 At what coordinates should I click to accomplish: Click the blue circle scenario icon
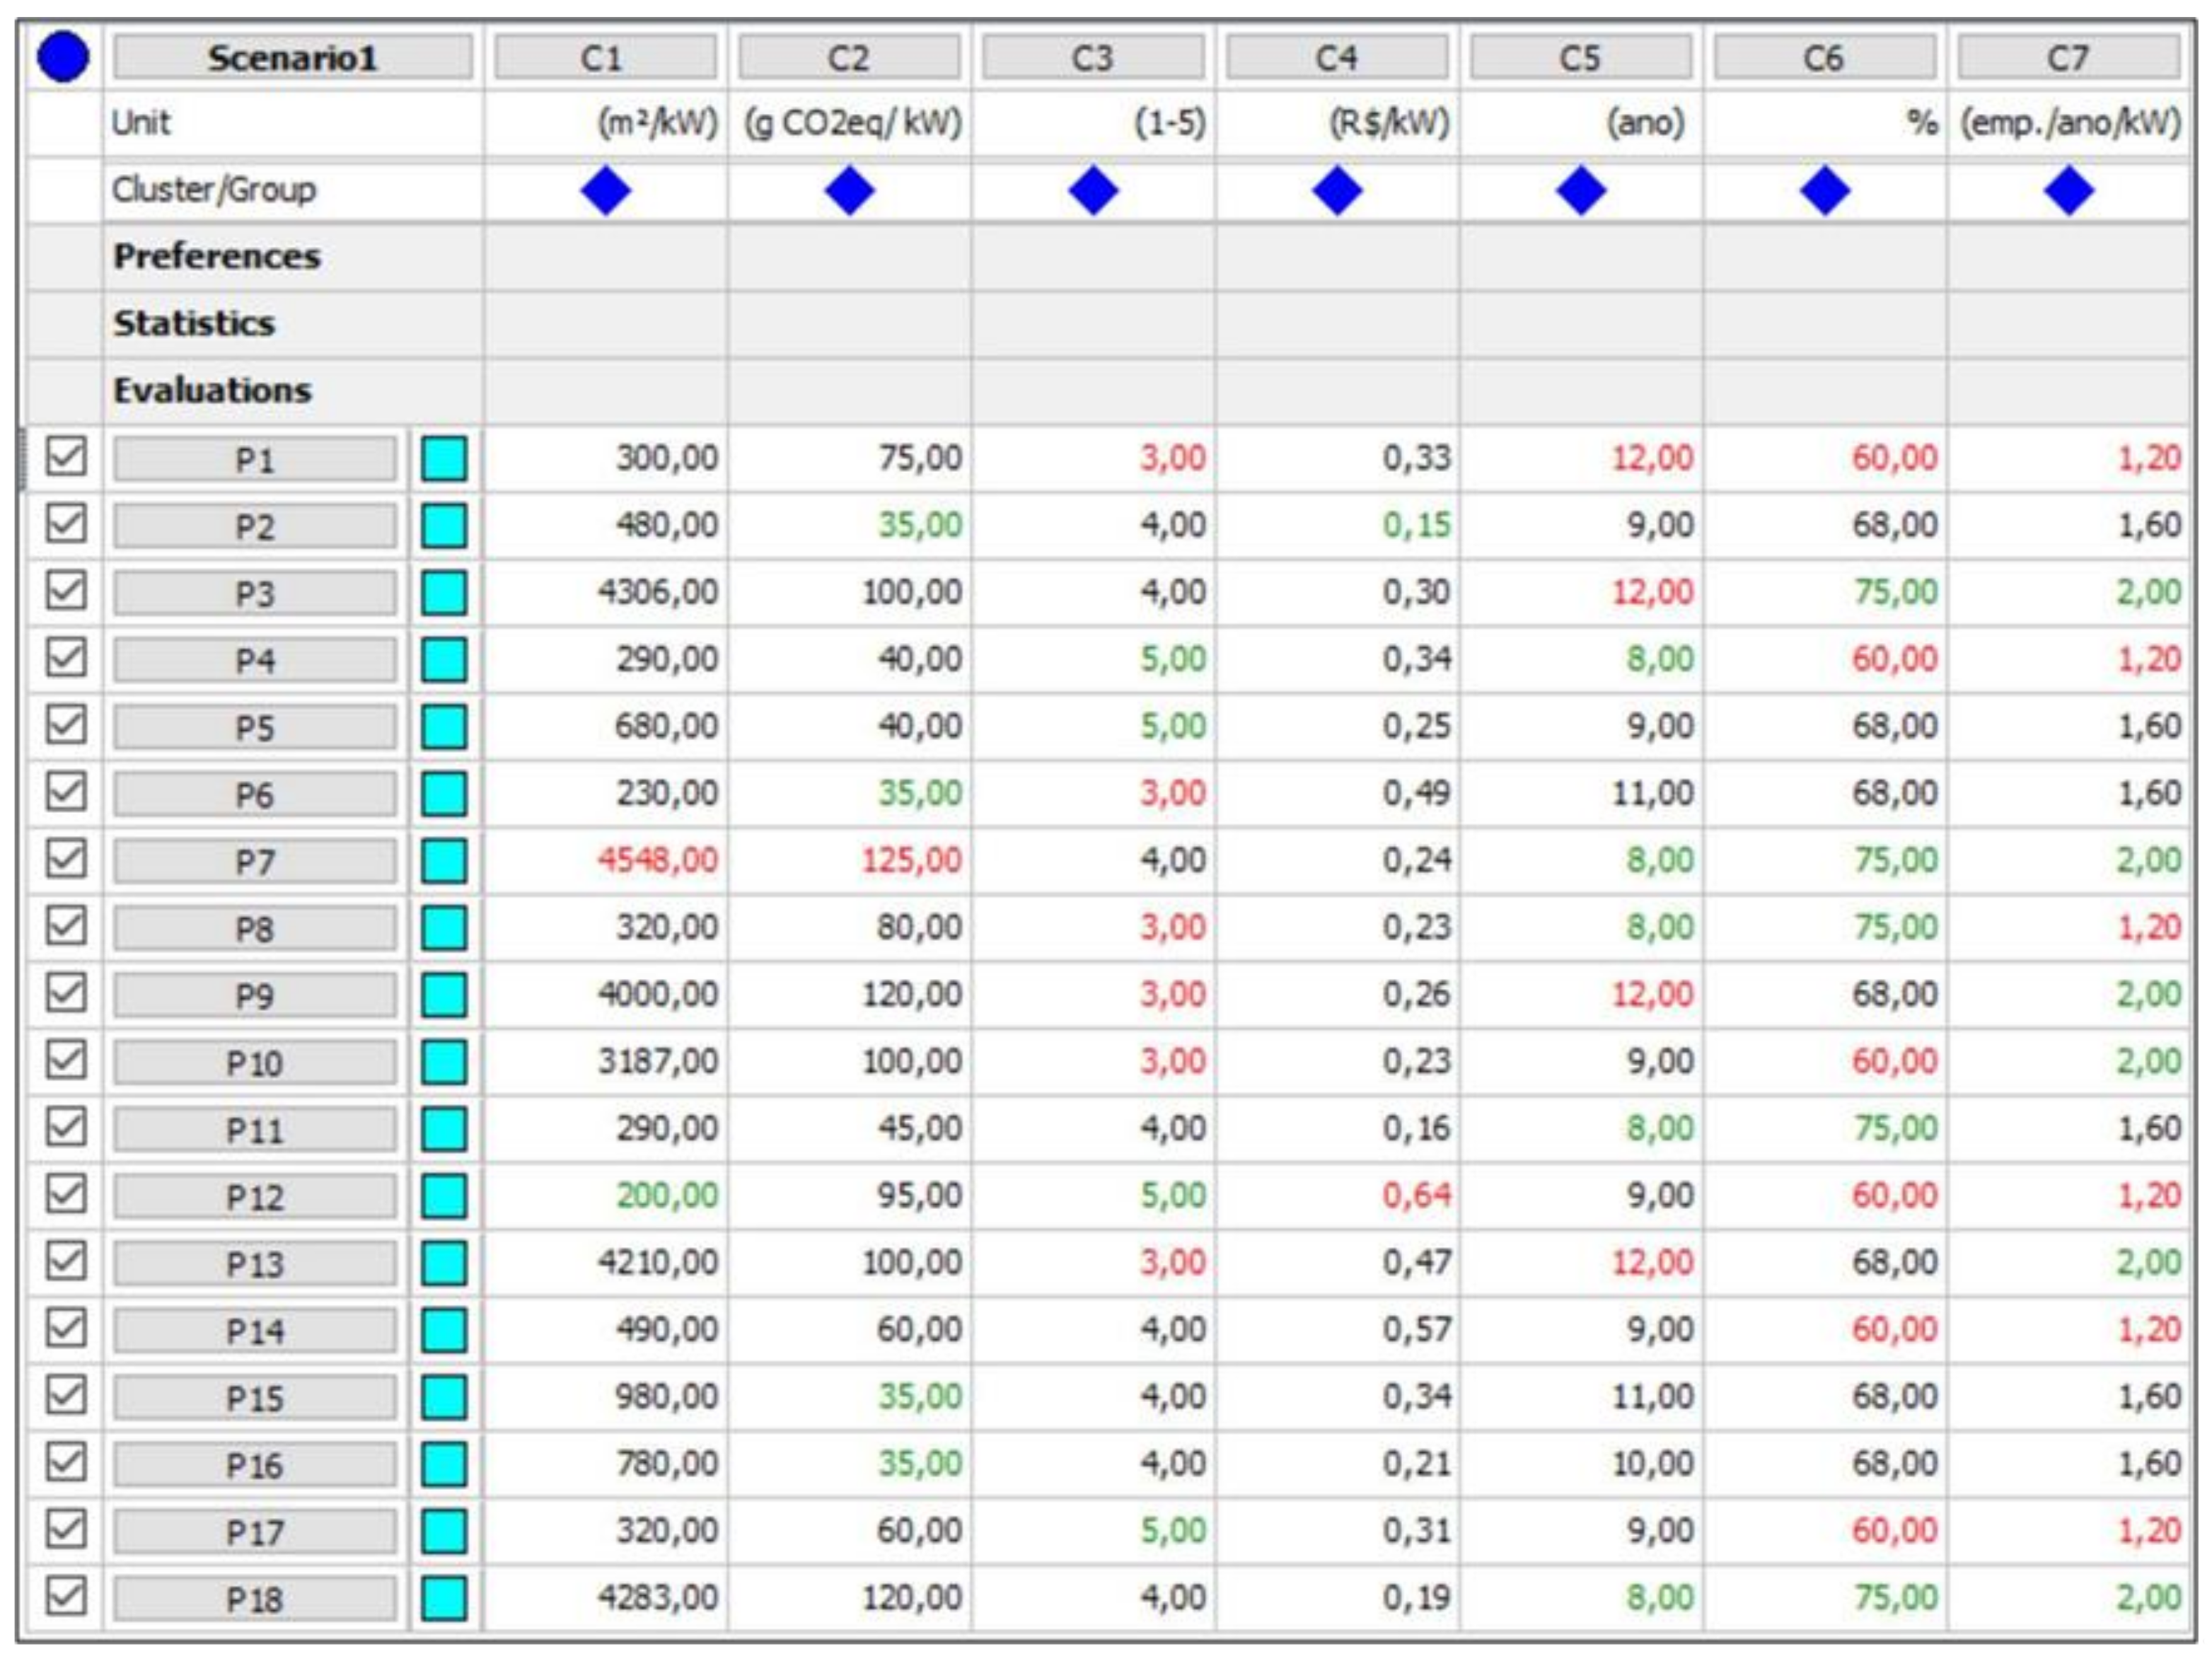62,58
